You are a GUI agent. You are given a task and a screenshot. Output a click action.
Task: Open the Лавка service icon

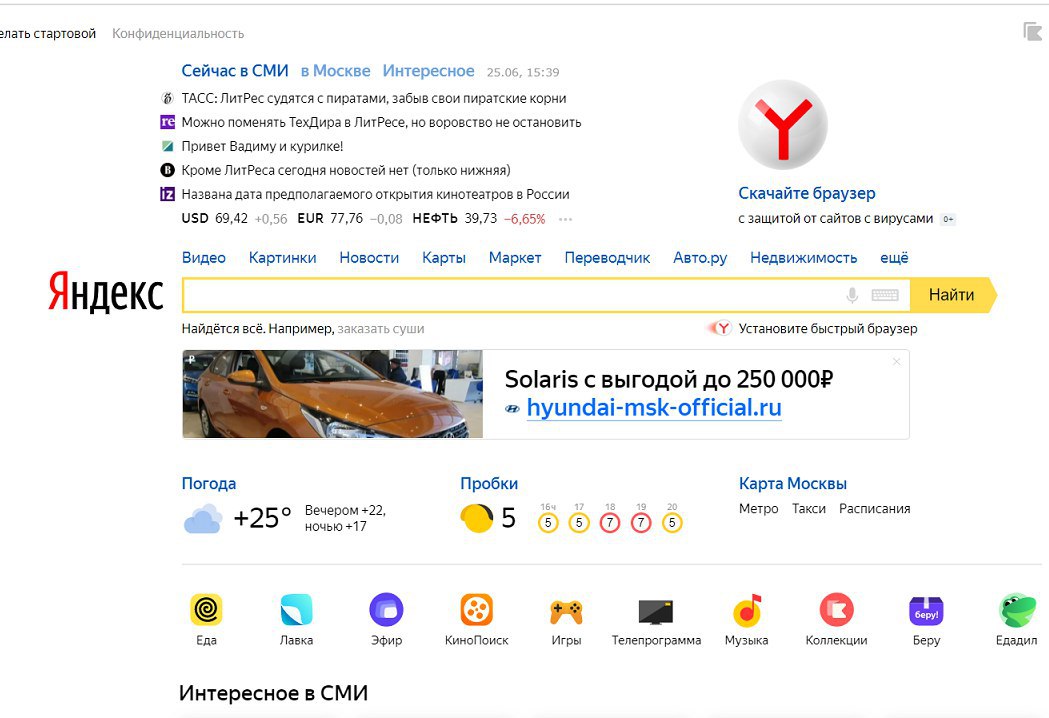pos(296,610)
